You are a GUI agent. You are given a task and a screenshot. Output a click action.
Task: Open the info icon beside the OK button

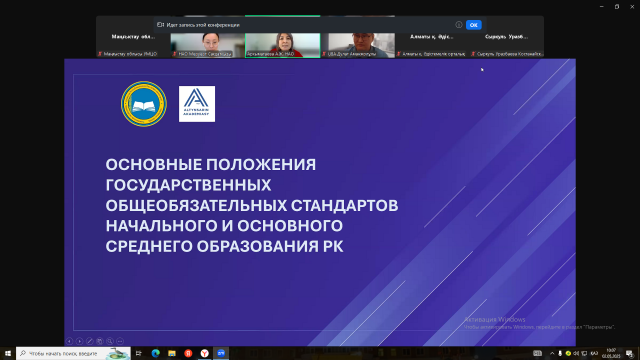pyautogui.click(x=459, y=25)
